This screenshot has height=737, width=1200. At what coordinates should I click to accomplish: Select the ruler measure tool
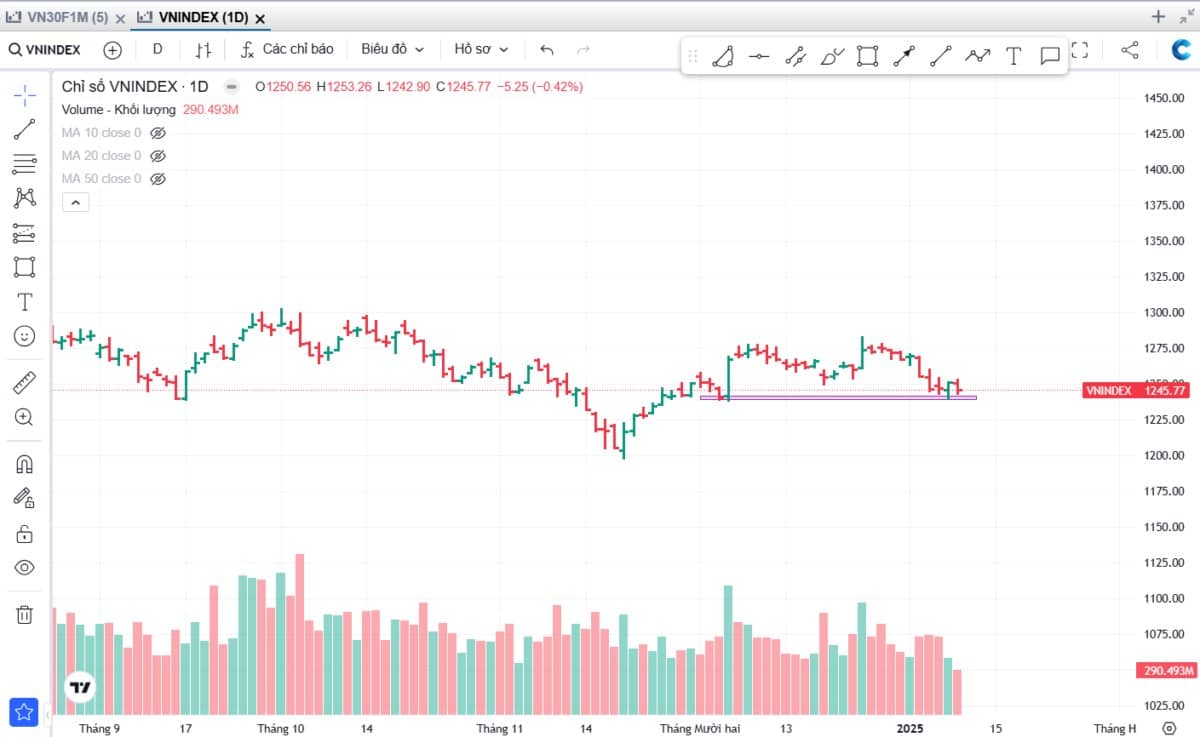point(25,383)
